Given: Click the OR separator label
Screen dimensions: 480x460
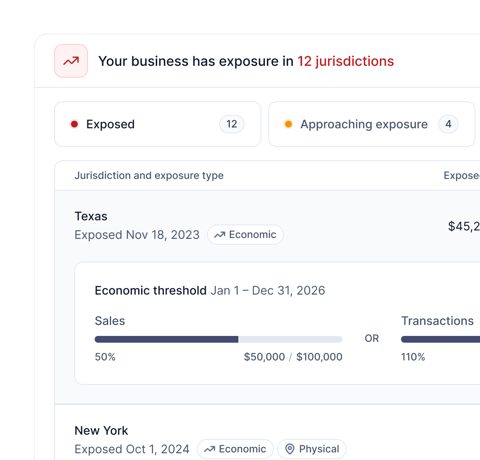Looking at the screenshot, I should [372, 338].
